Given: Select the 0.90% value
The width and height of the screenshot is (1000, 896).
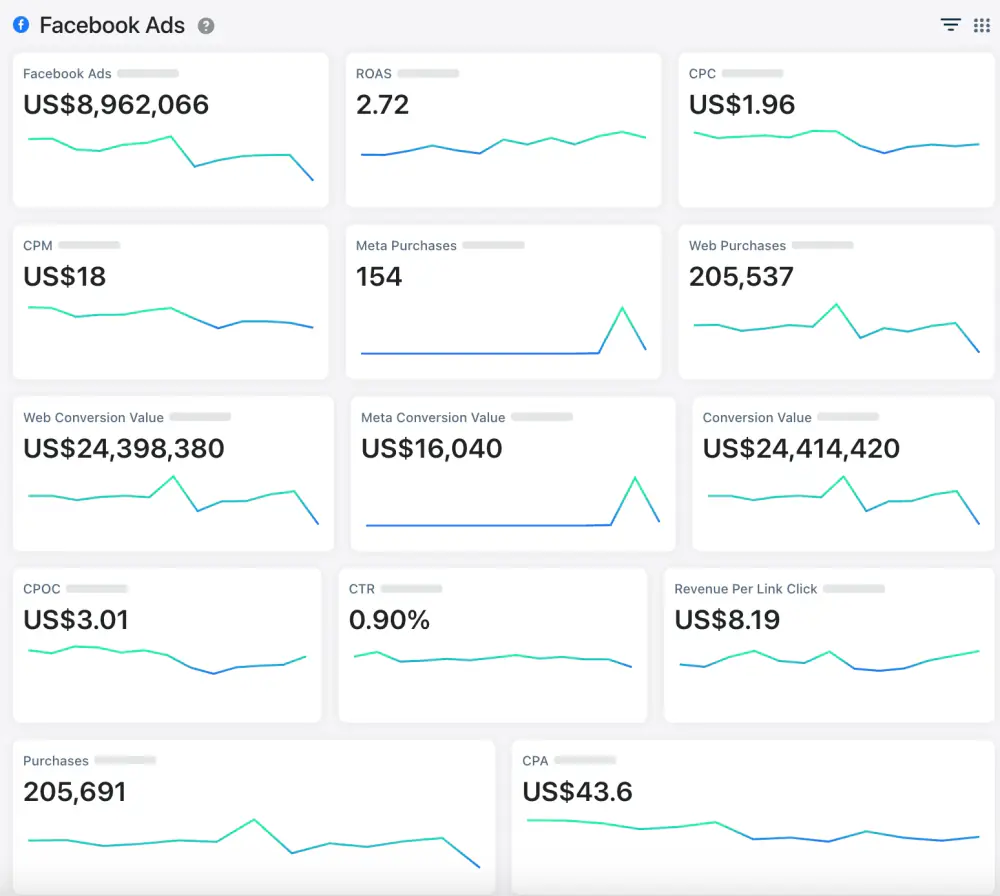Looking at the screenshot, I should tap(389, 620).
